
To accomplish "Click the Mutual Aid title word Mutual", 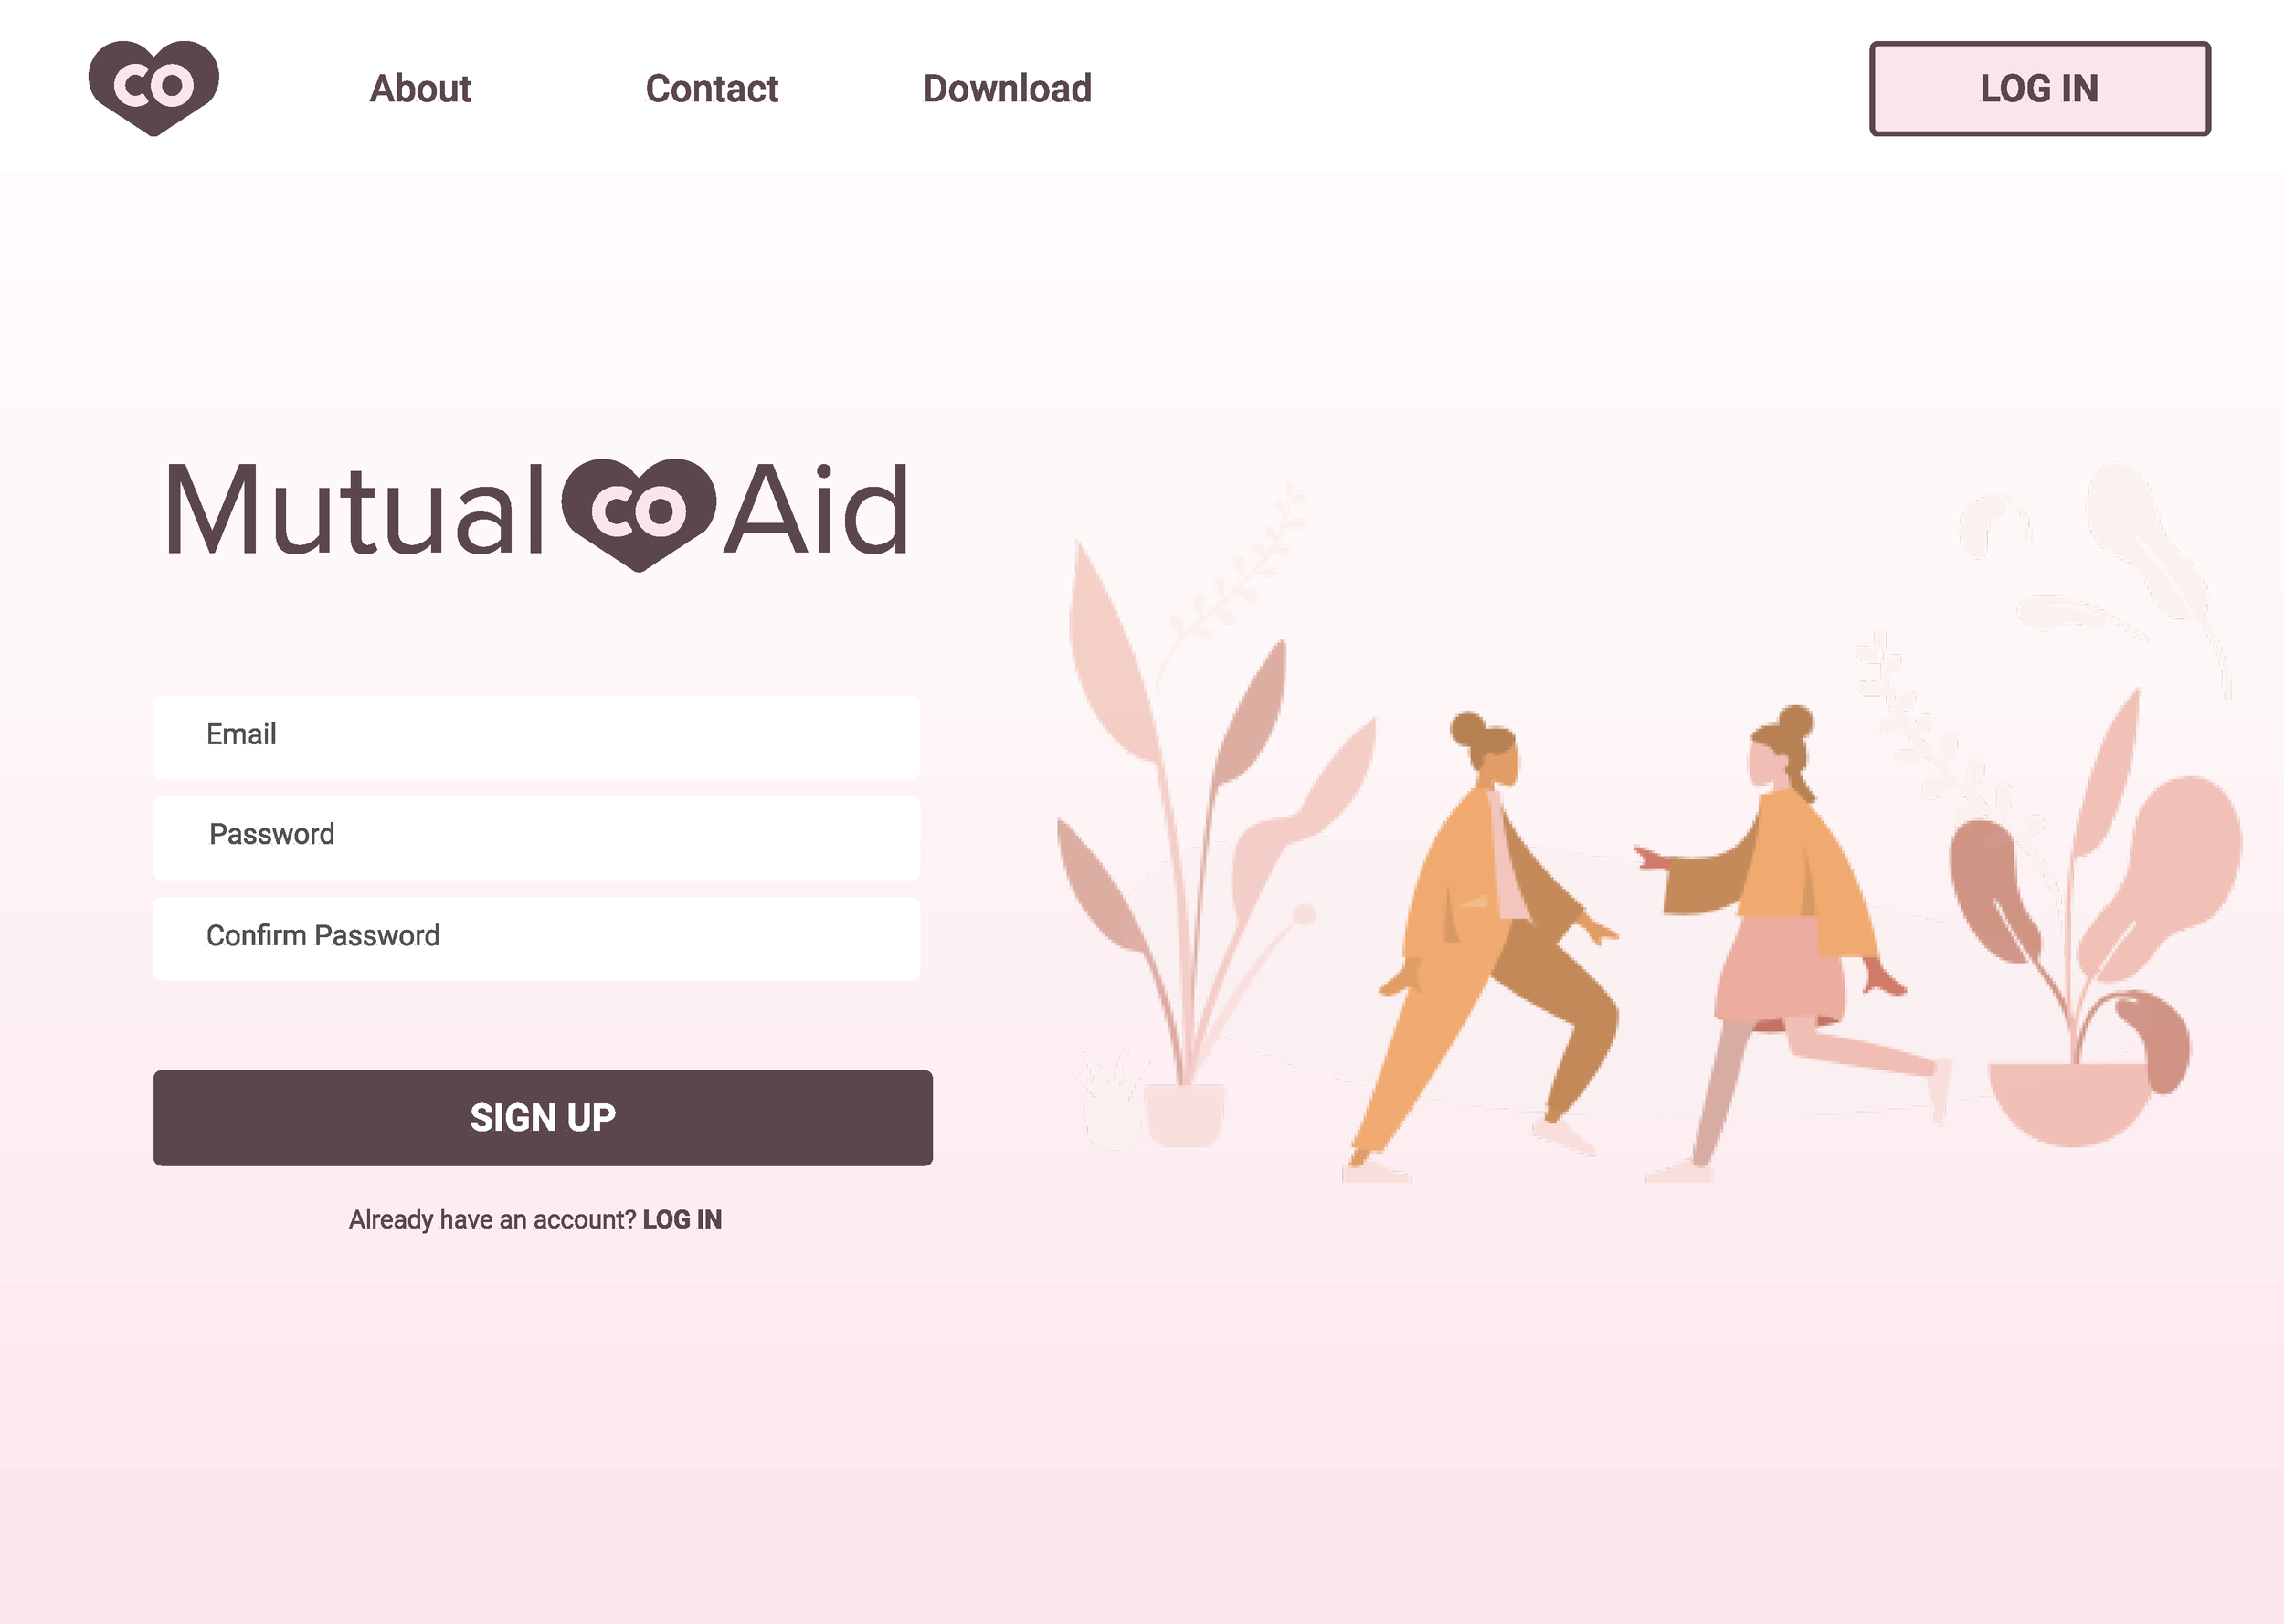I will click(x=355, y=509).
